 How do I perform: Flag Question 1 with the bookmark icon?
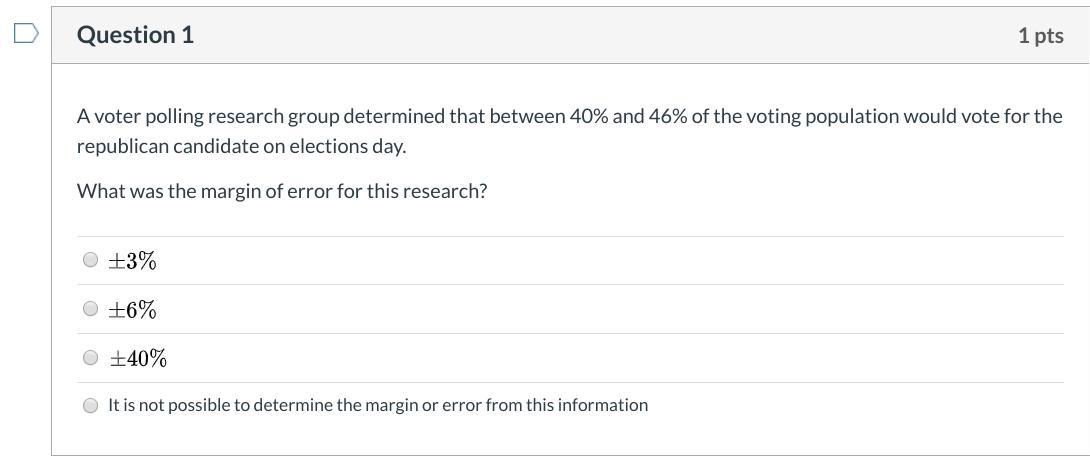pyautogui.click(x=26, y=34)
